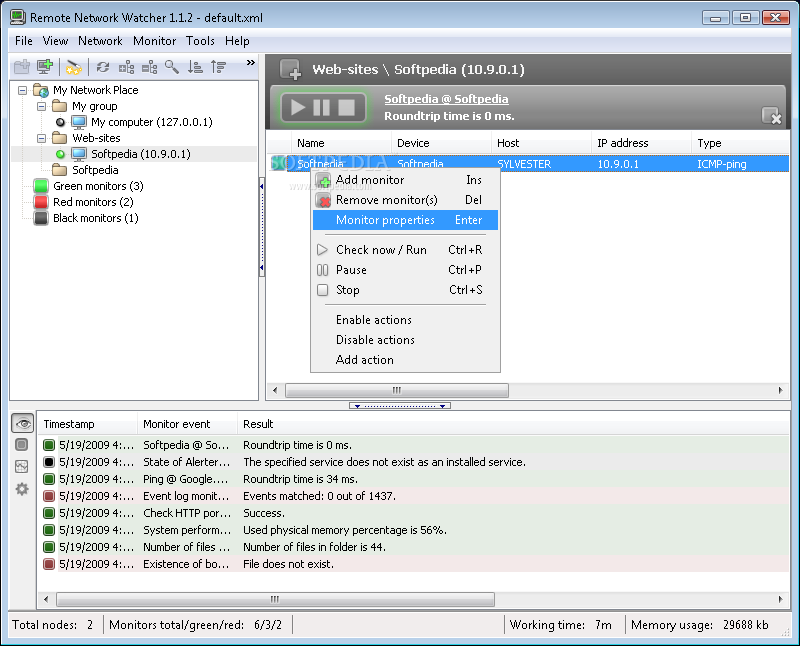The height and width of the screenshot is (646, 800).
Task: Select Black monitors (1) filter
Action: pos(95,218)
